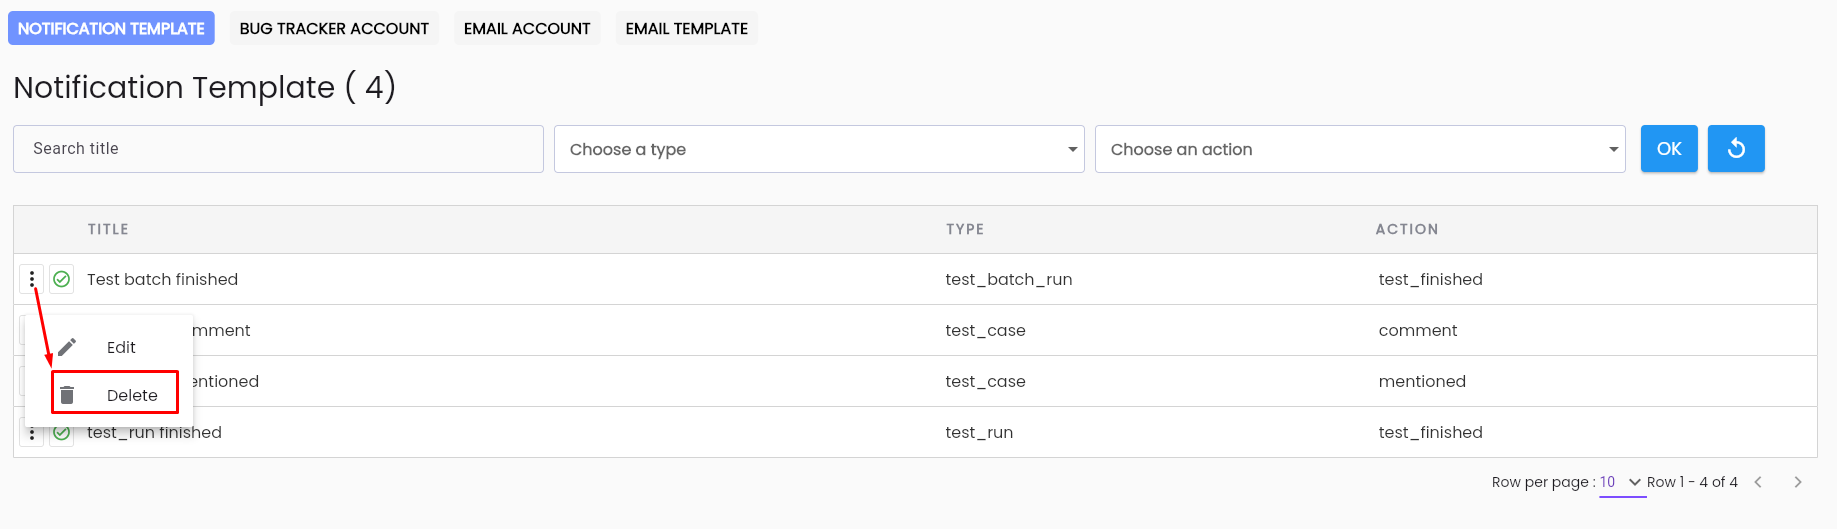Click the blue reset refresh icon button

click(1736, 148)
